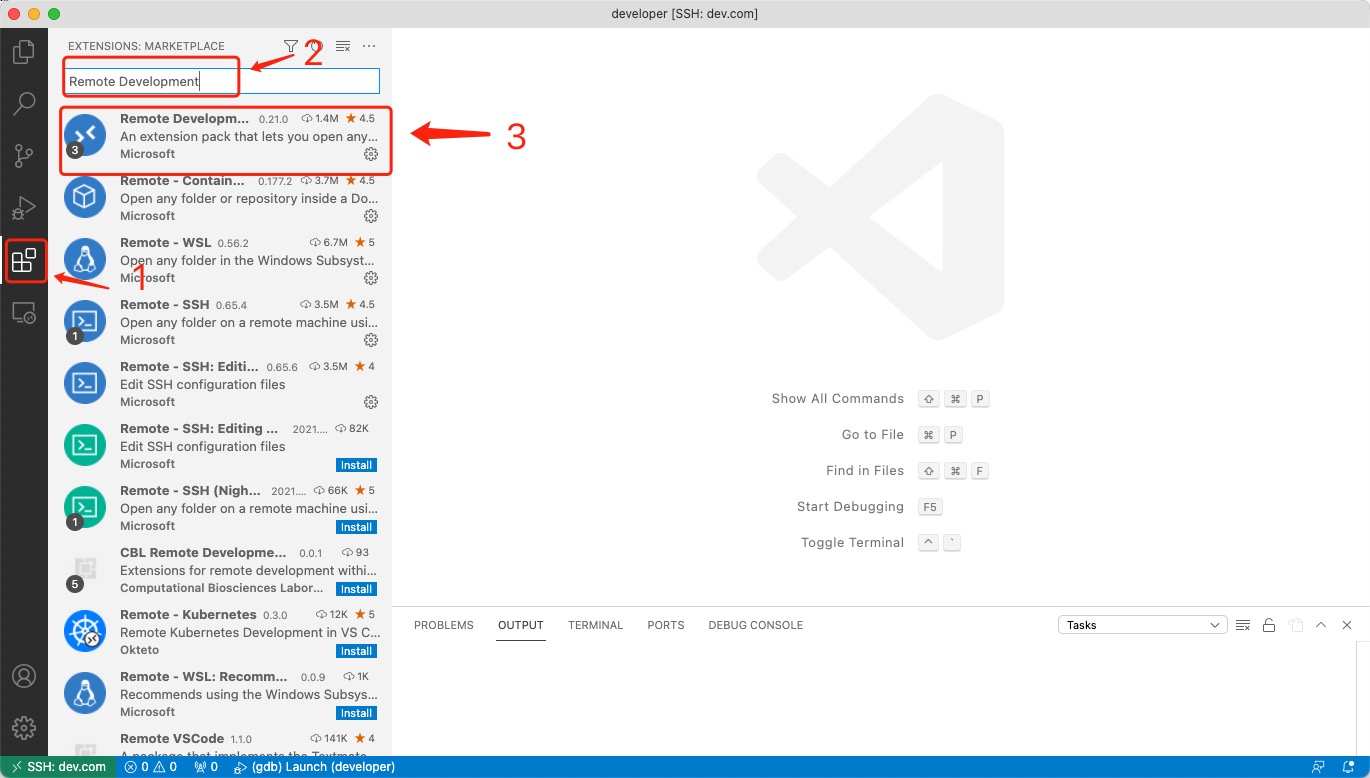The height and width of the screenshot is (778, 1370).
Task: Click the filter extensions funnel icon
Action: [x=290, y=46]
